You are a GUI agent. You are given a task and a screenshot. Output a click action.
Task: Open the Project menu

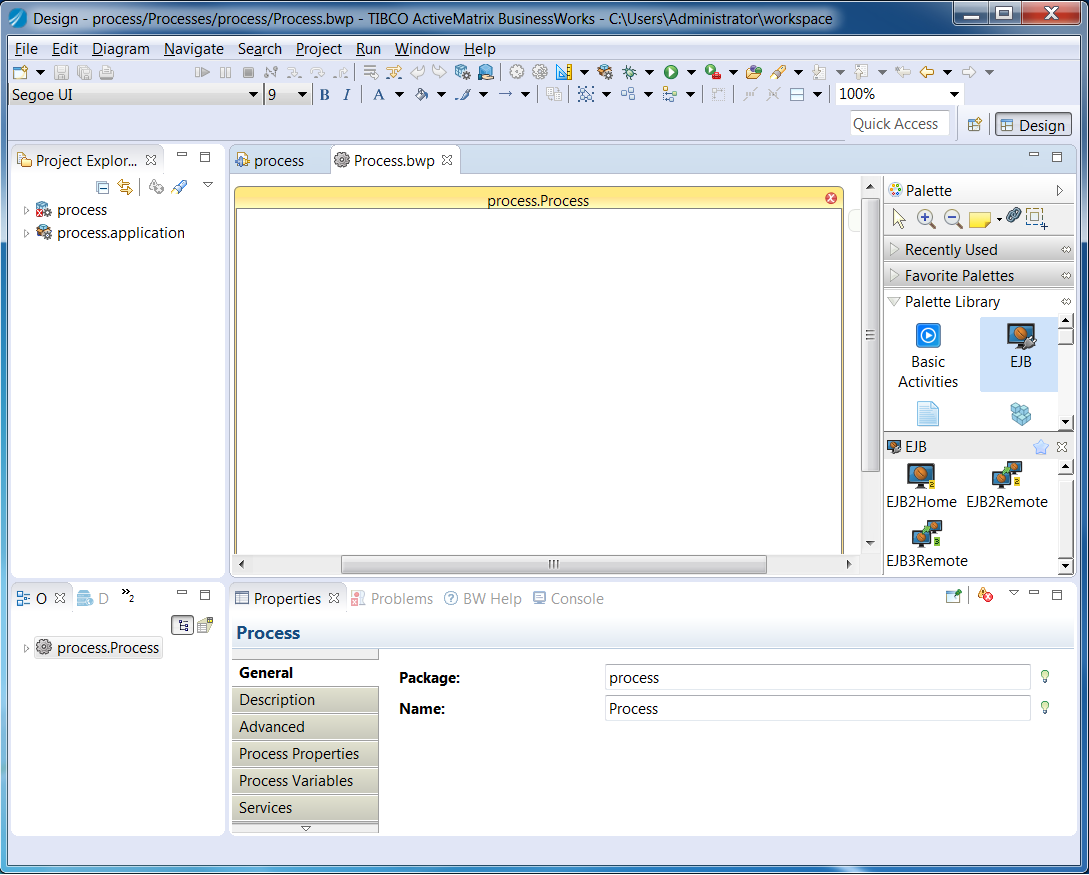tap(319, 49)
